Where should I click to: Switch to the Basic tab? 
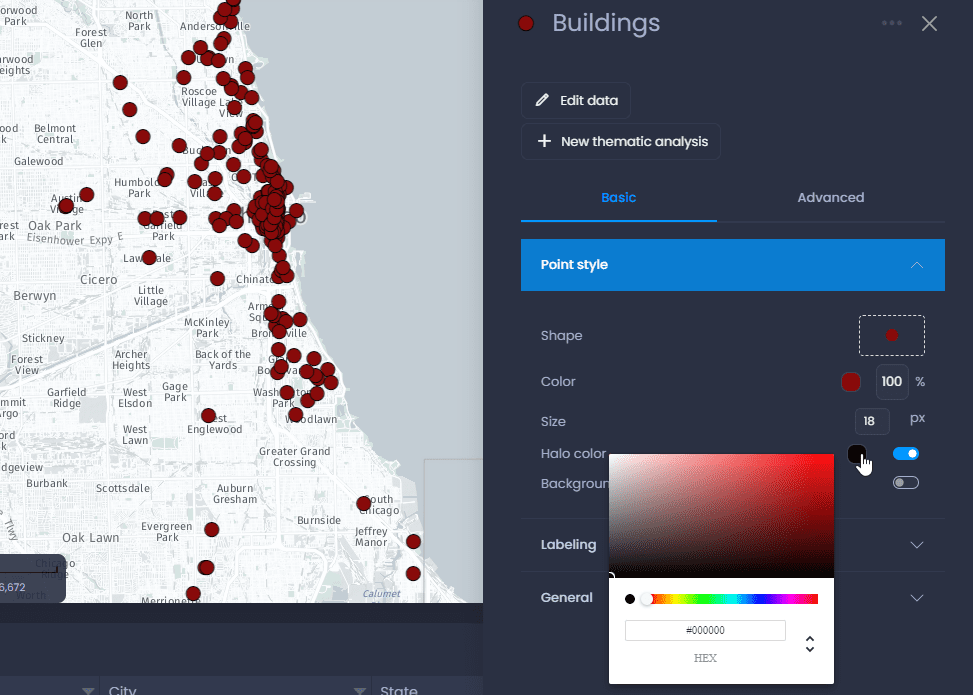619,197
